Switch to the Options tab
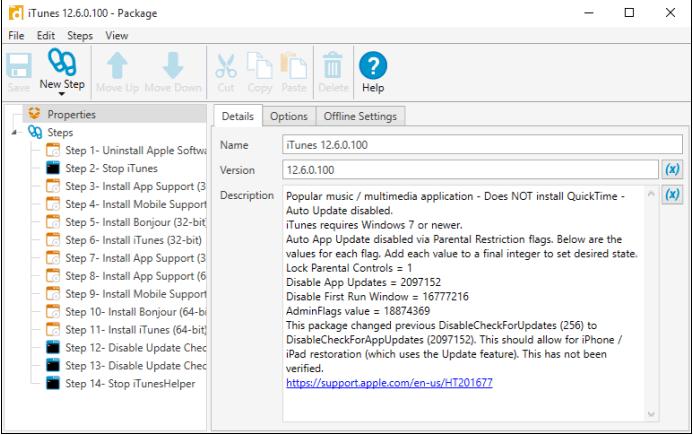The width and height of the screenshot is (693, 435). coord(289,116)
